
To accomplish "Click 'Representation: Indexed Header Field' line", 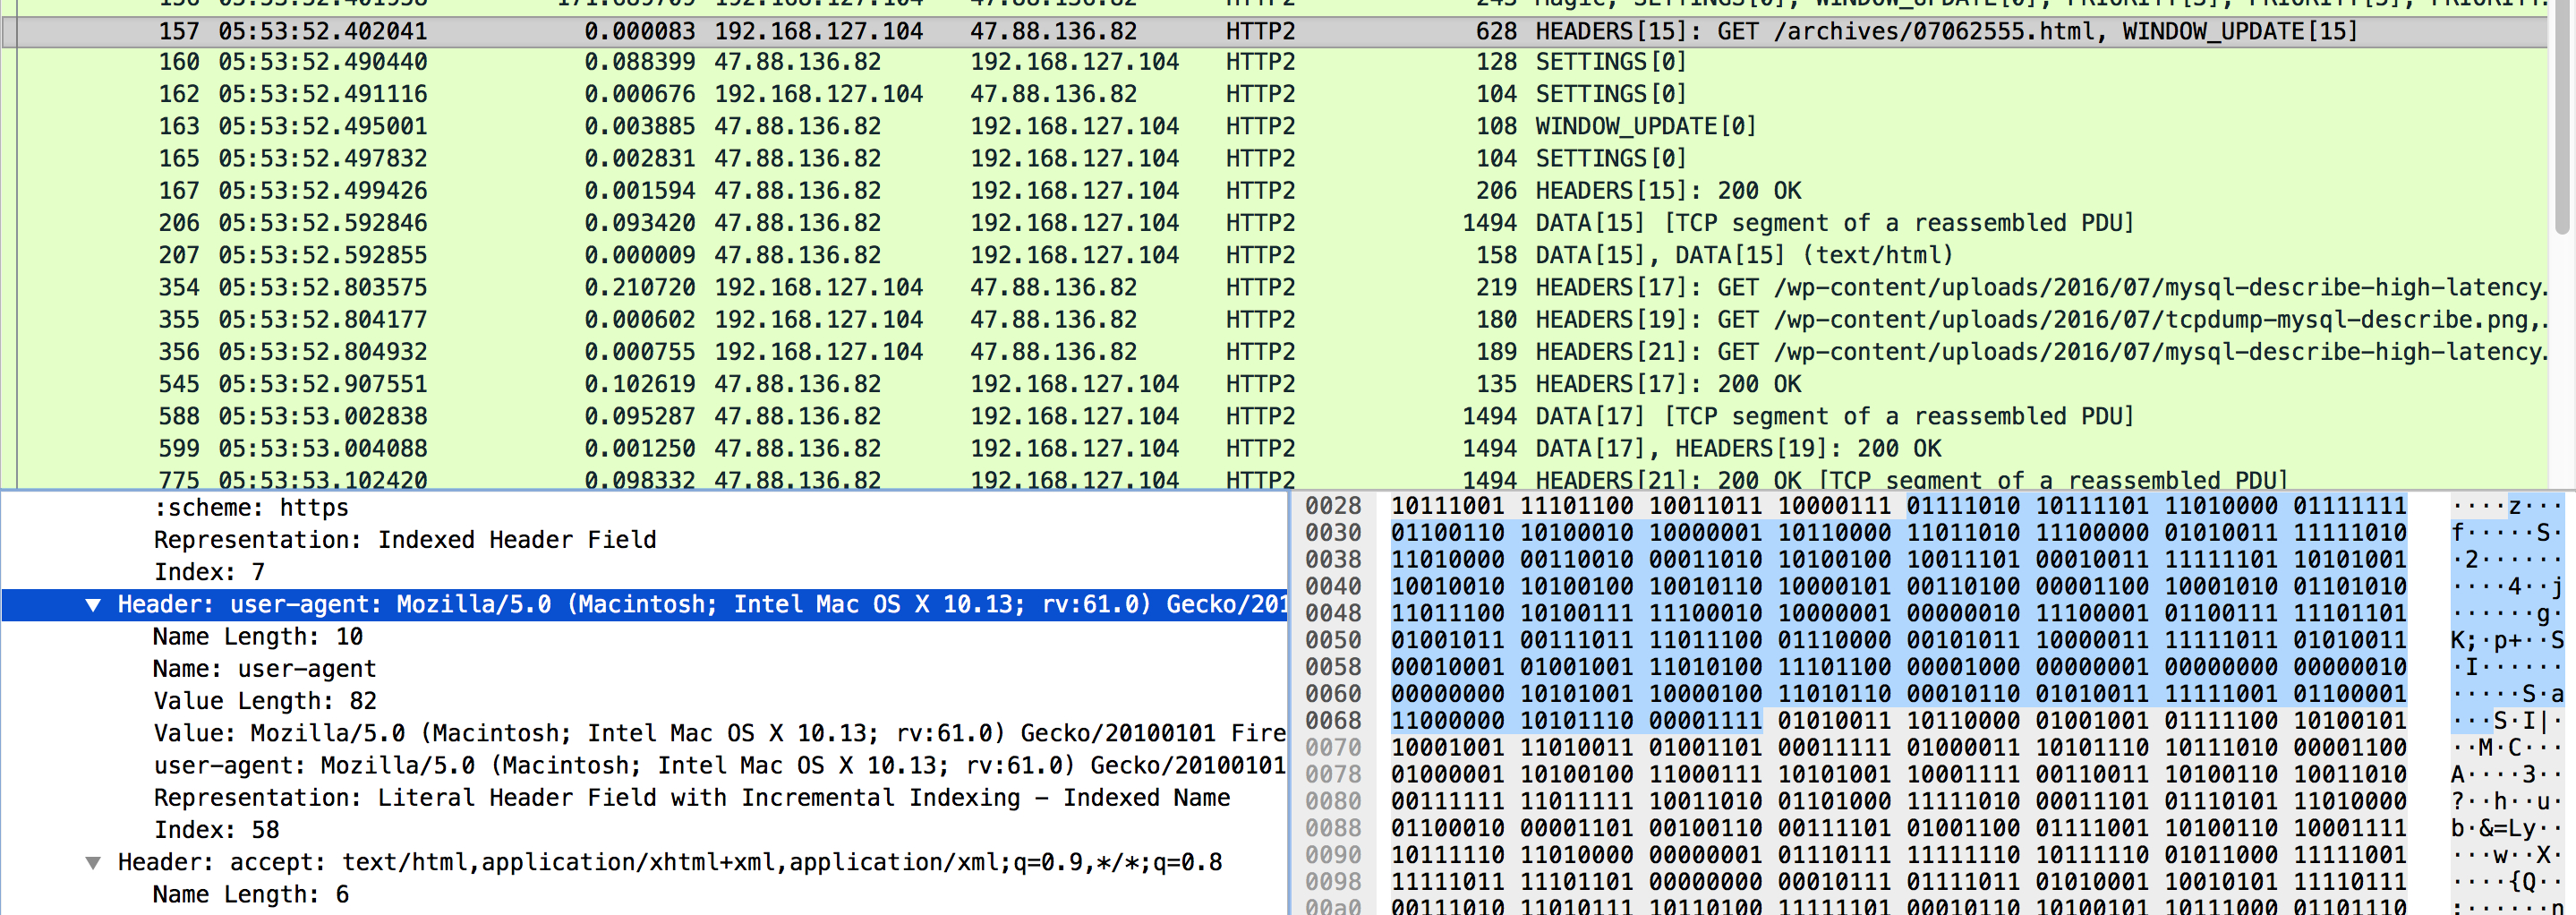I will tap(405, 540).
